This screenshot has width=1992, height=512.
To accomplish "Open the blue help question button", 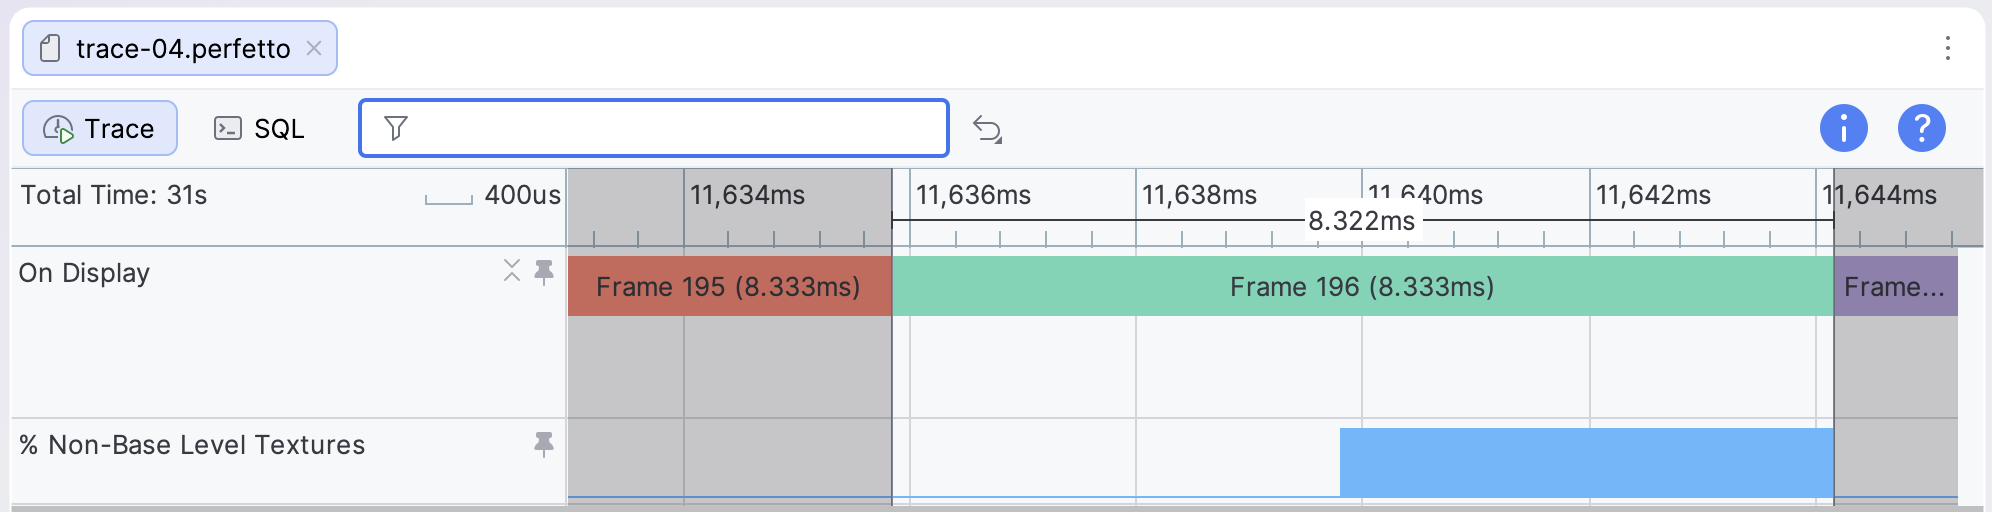I will [x=1921, y=128].
